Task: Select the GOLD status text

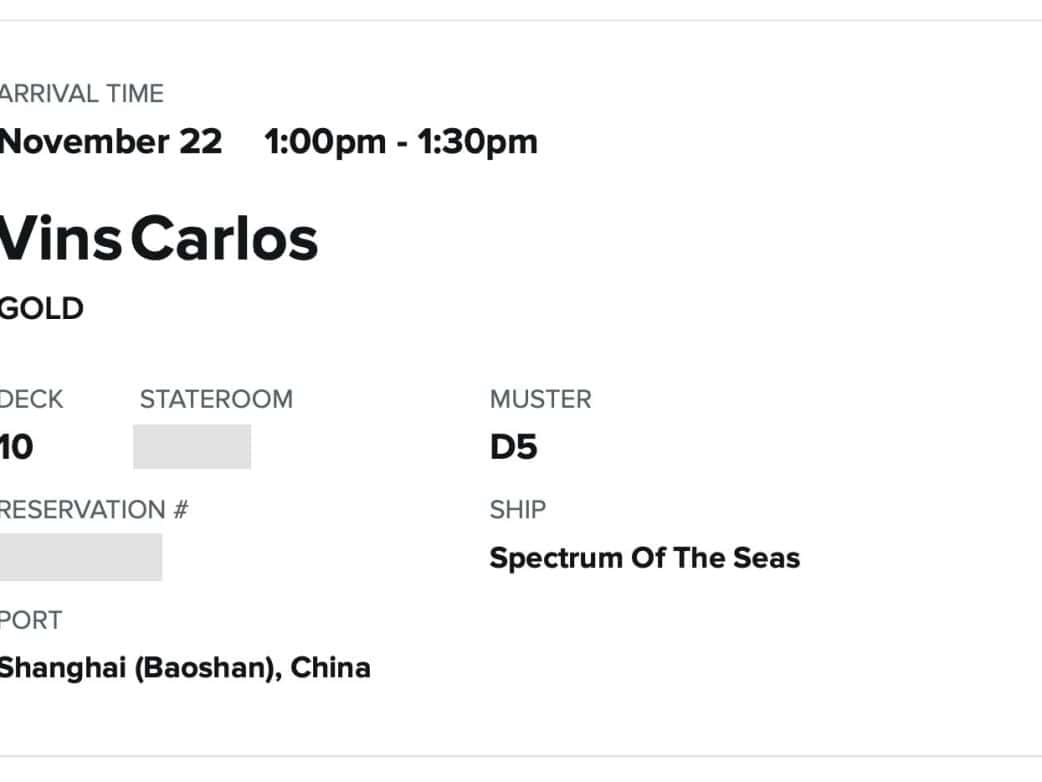Action: coord(41,309)
